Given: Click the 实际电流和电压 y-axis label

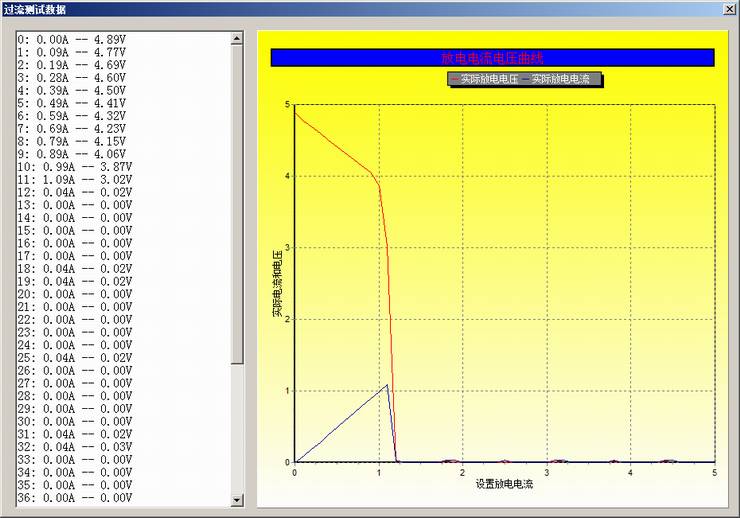Looking at the screenshot, I should point(277,284).
